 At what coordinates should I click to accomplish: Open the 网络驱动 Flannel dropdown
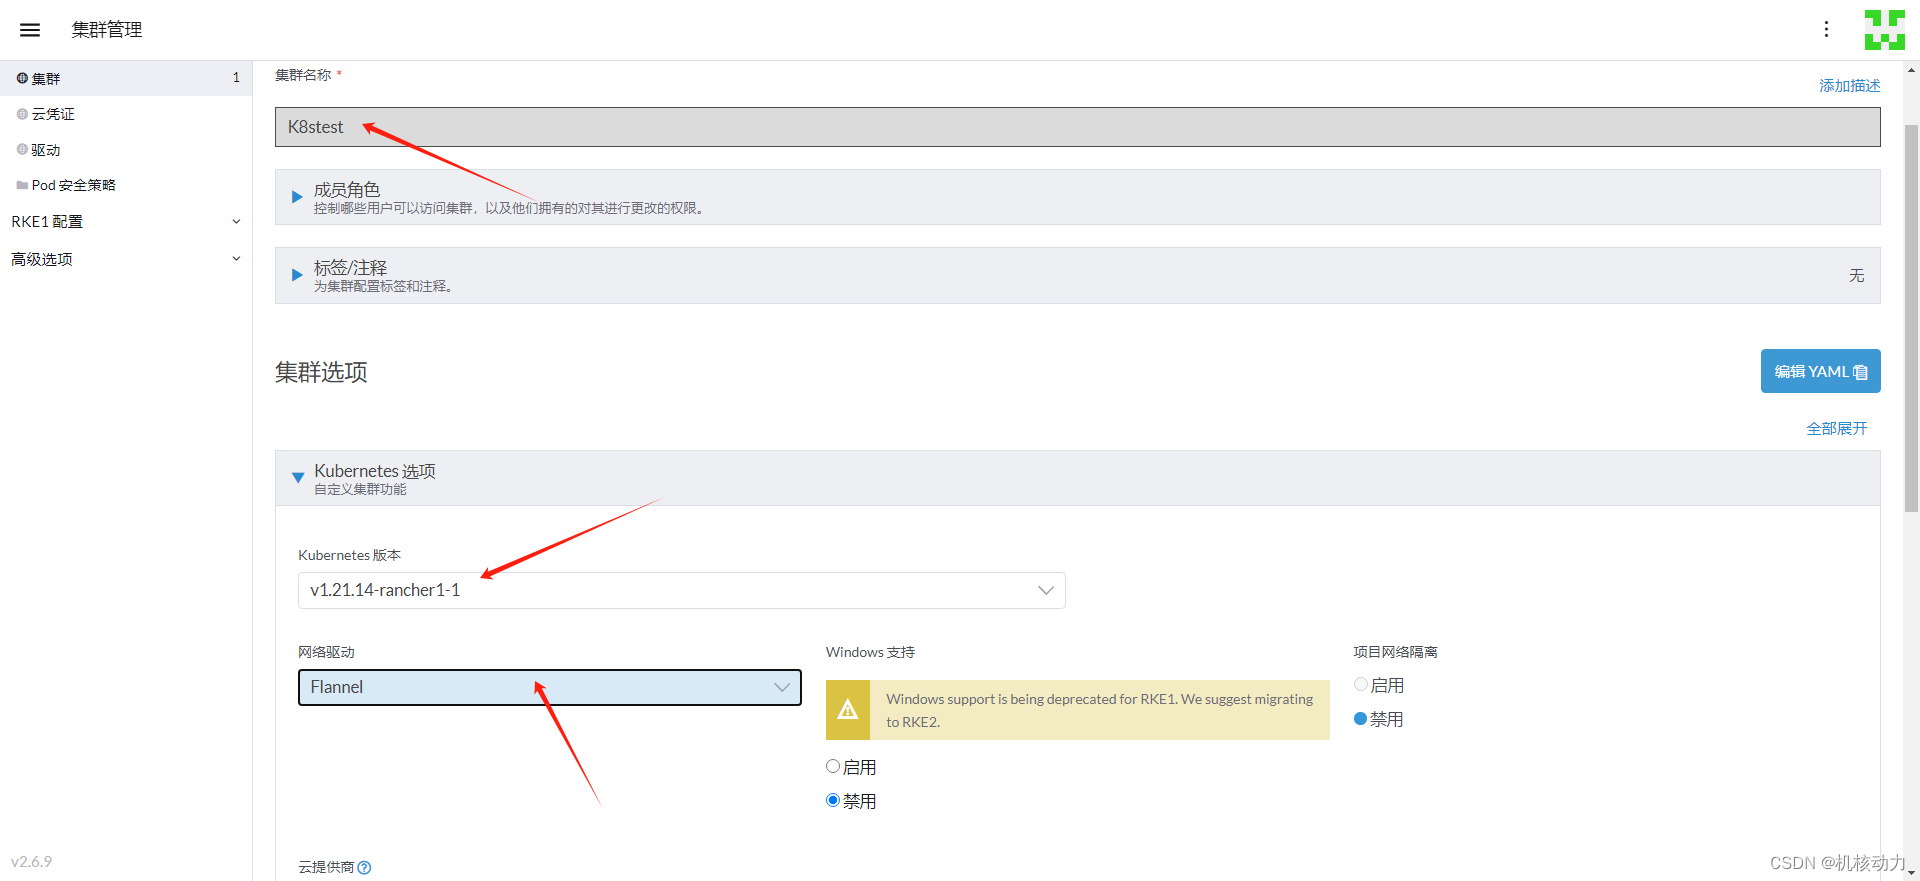[x=549, y=687]
